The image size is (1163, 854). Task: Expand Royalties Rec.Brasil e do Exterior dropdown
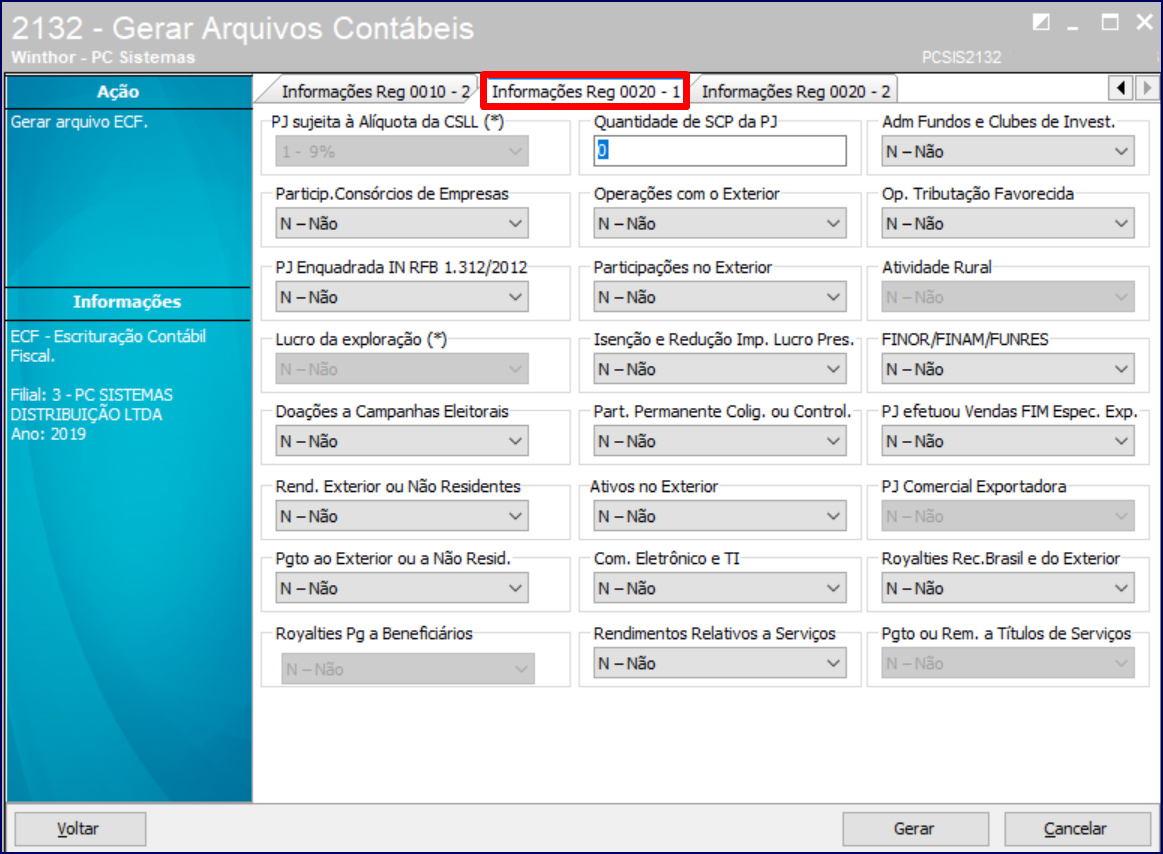click(x=1007, y=588)
